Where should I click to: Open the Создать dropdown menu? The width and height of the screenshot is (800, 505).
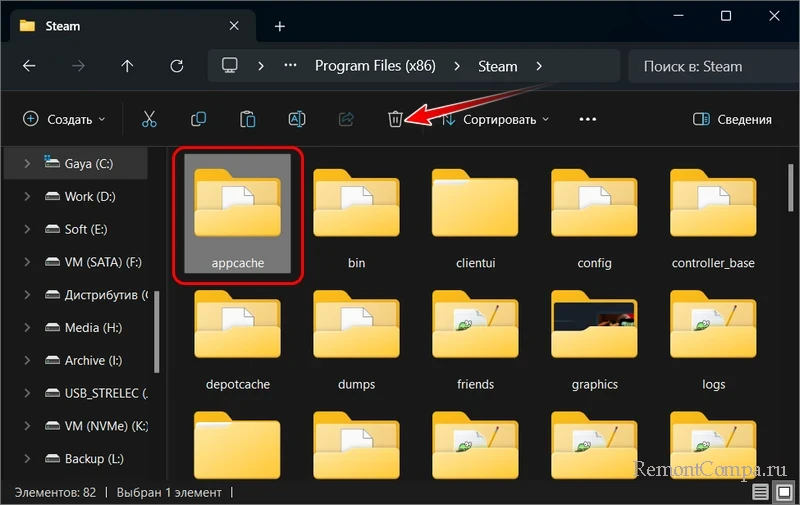coord(64,119)
